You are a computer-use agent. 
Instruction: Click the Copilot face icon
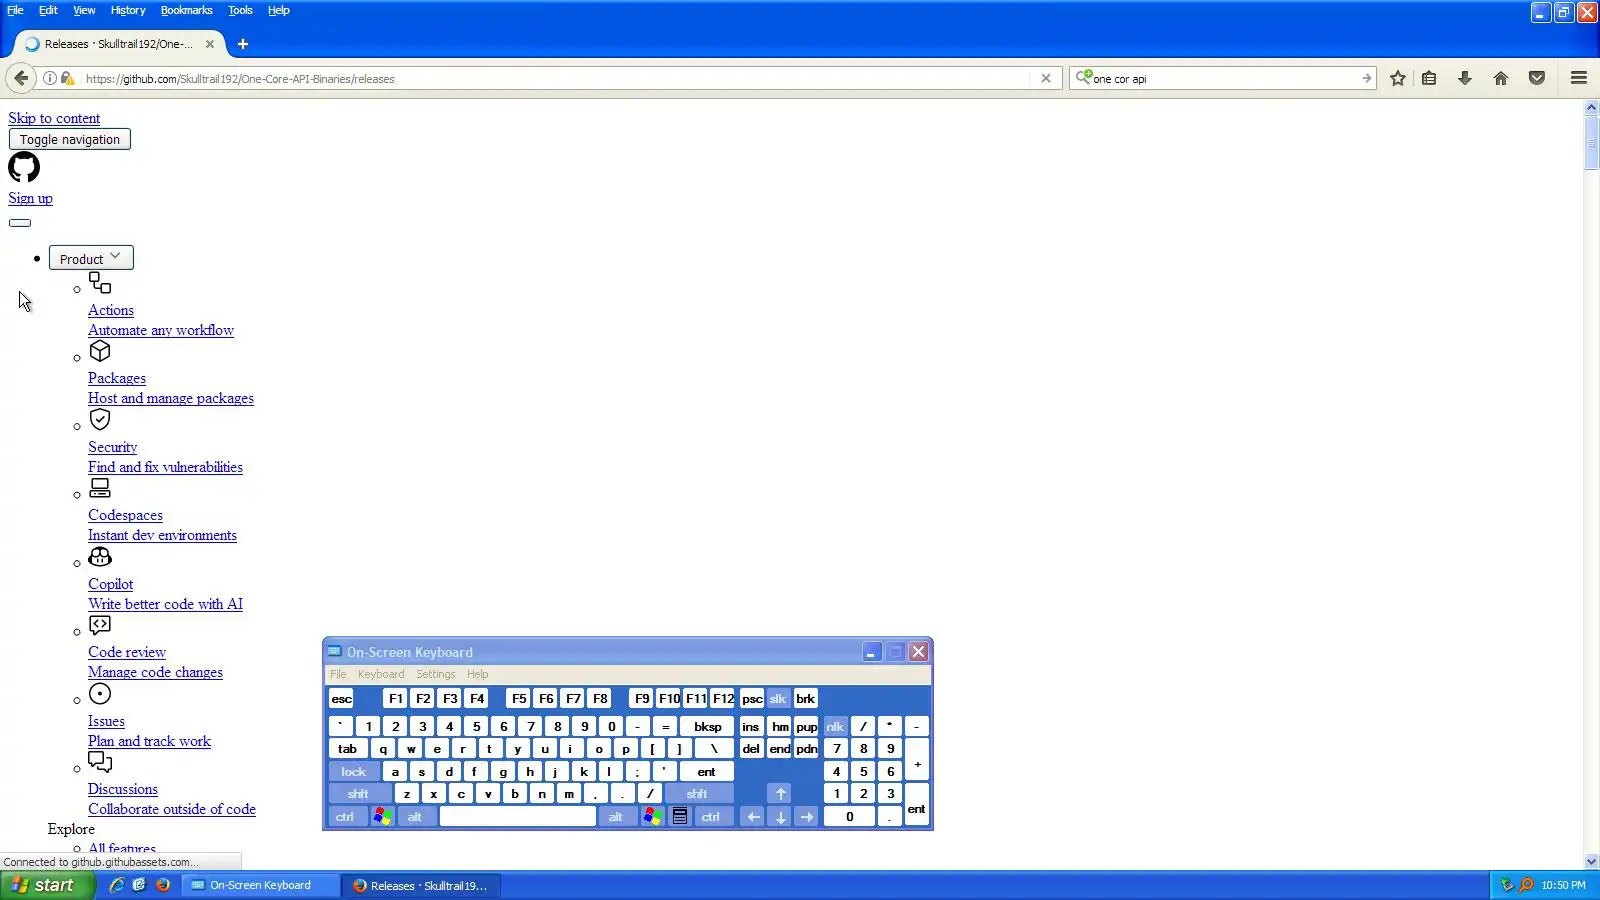click(x=100, y=556)
